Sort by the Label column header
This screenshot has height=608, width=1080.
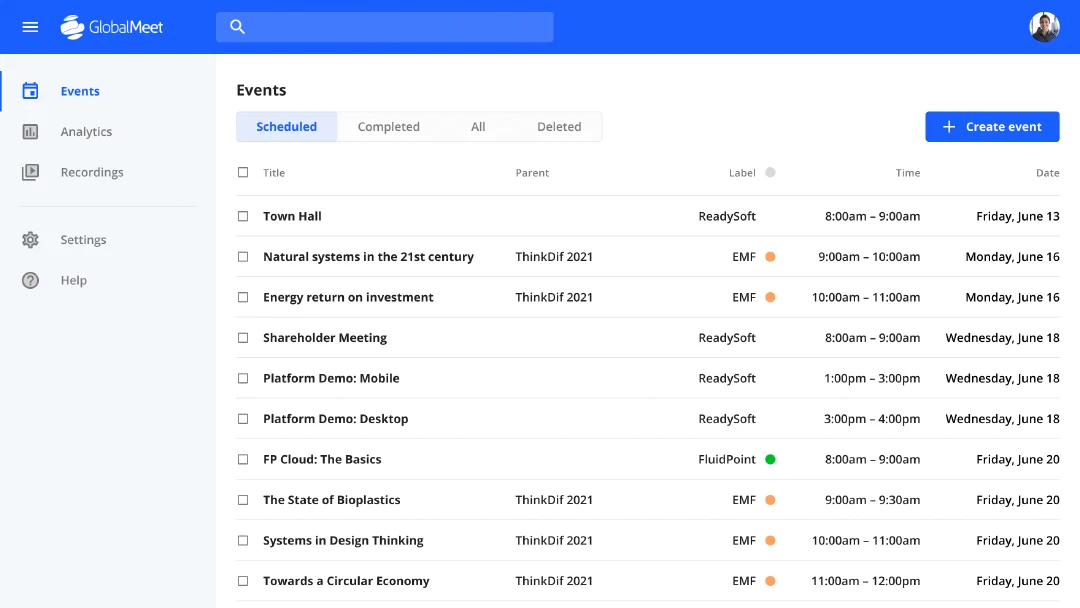[742, 173]
